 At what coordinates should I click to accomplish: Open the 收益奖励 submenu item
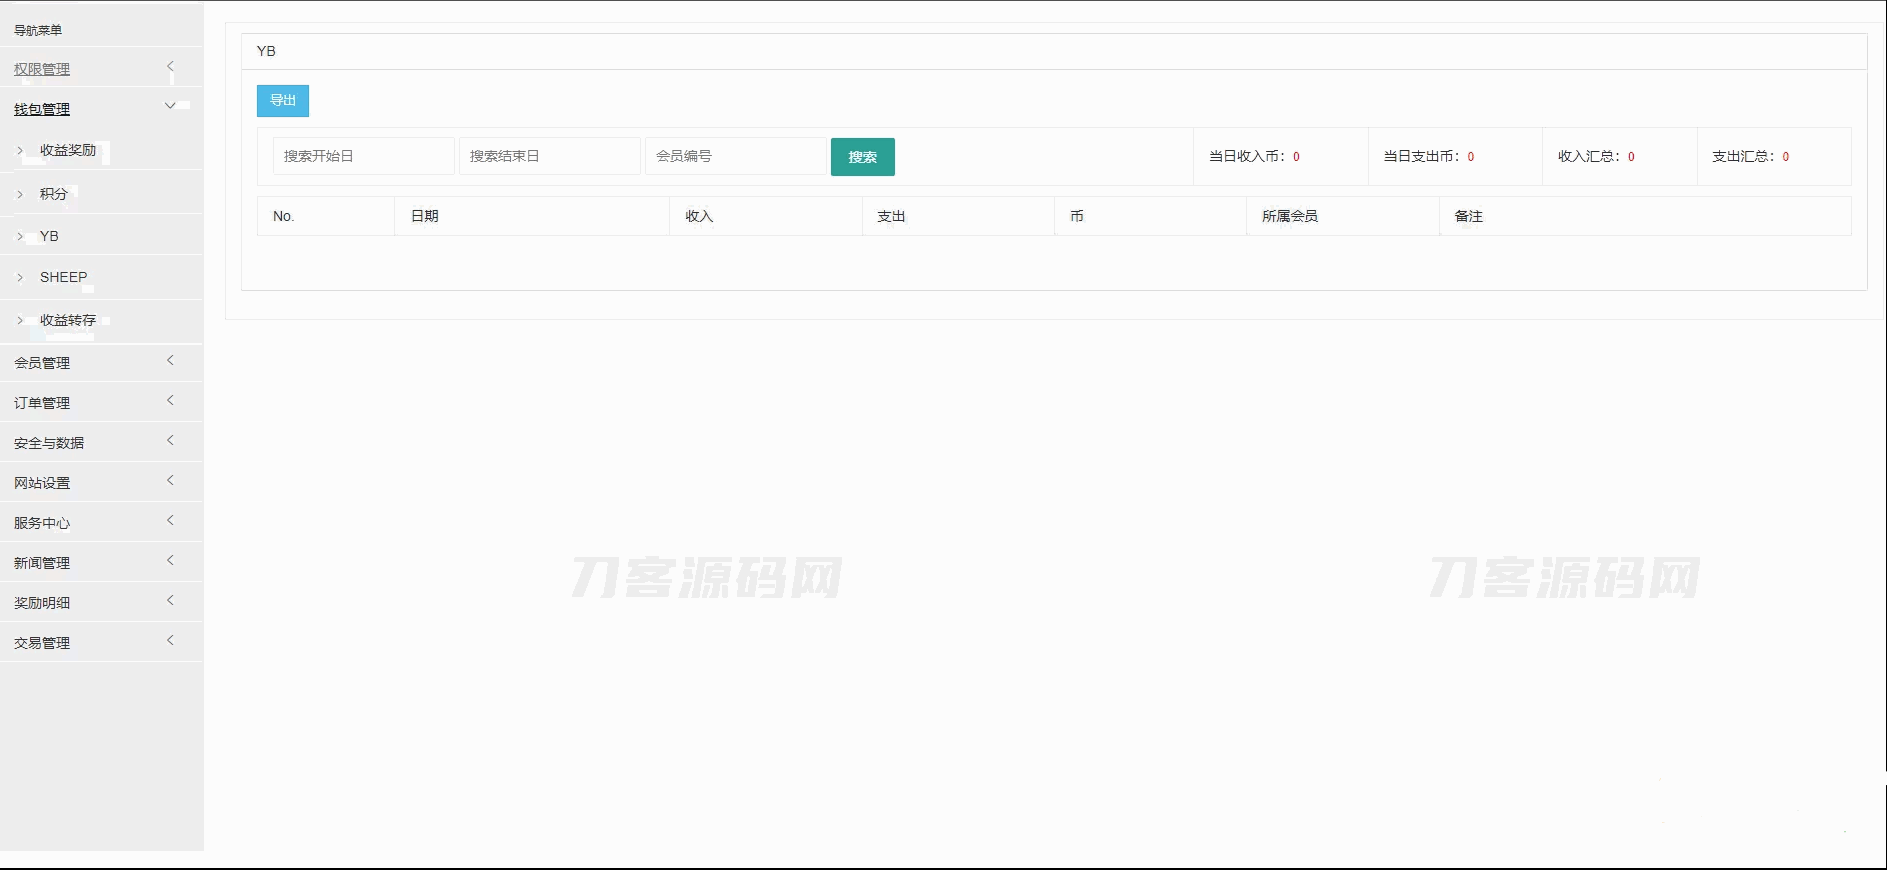(x=68, y=150)
